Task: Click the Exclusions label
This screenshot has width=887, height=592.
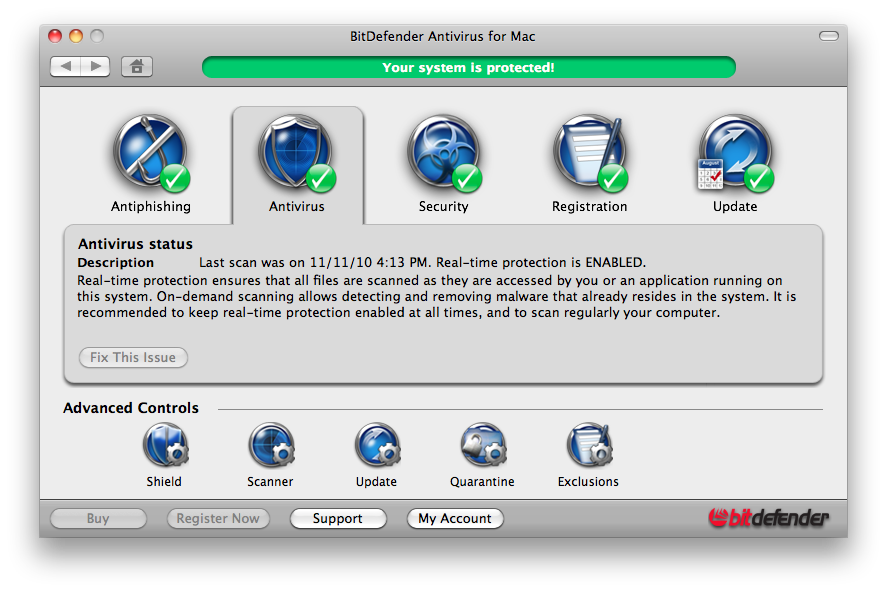Action: 588,482
